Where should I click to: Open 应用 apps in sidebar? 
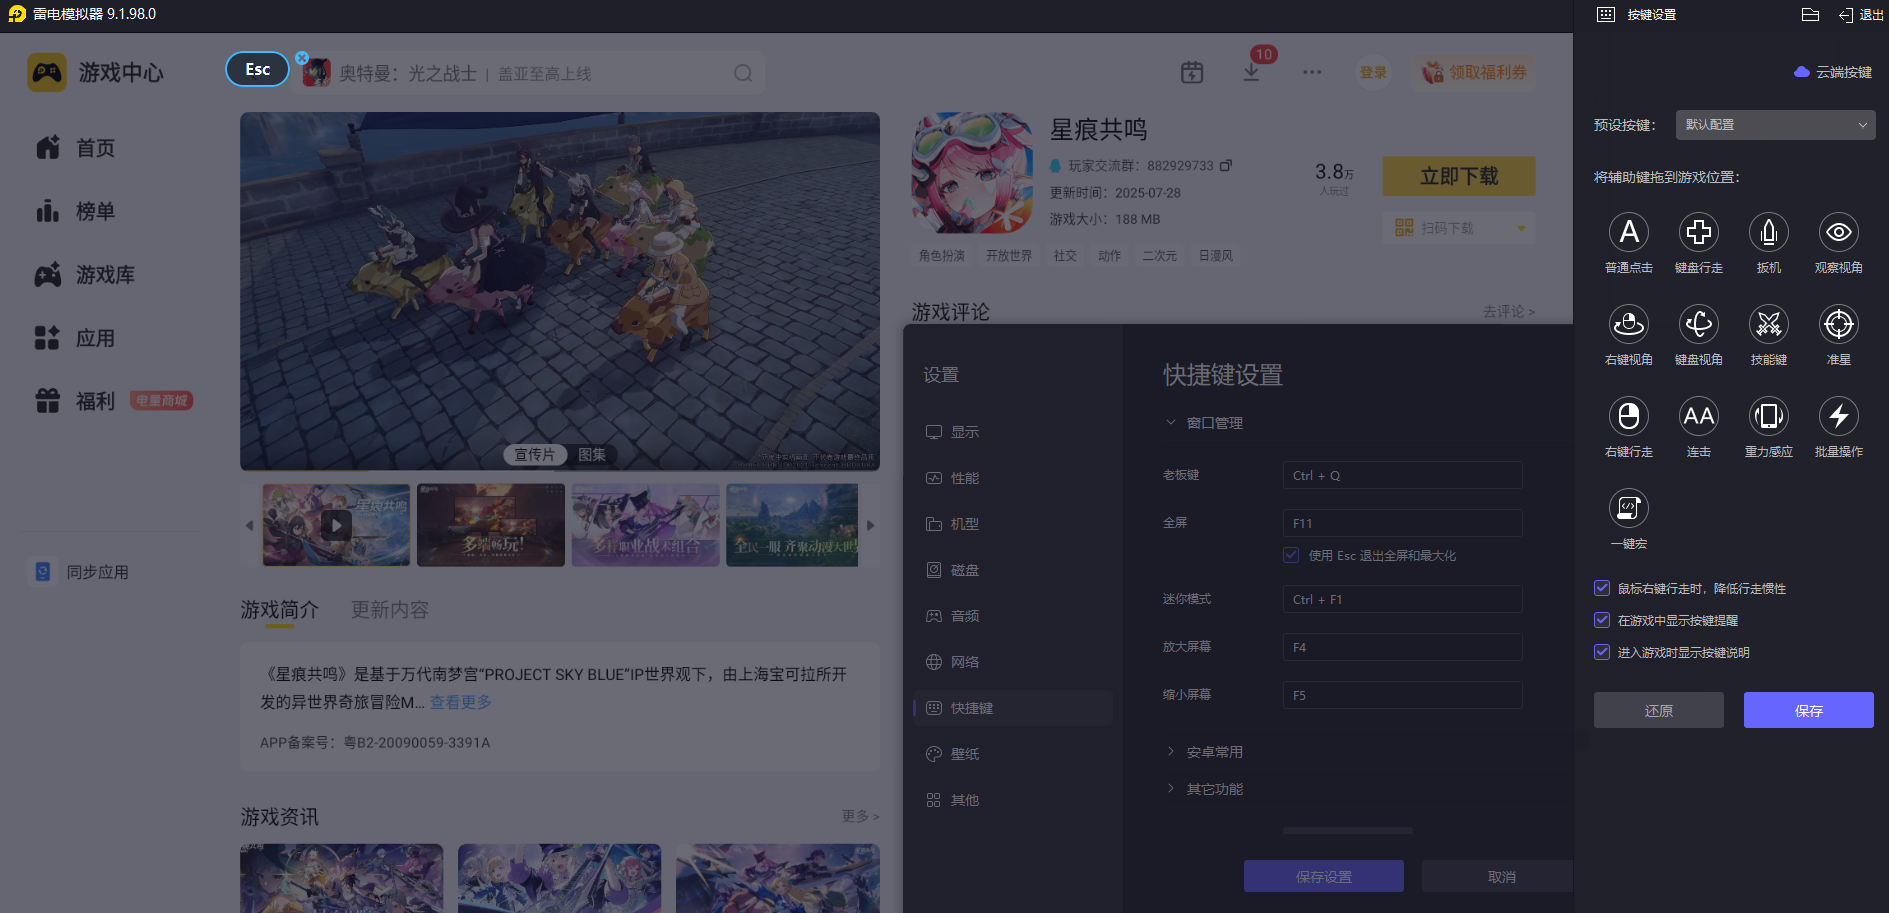click(x=76, y=338)
